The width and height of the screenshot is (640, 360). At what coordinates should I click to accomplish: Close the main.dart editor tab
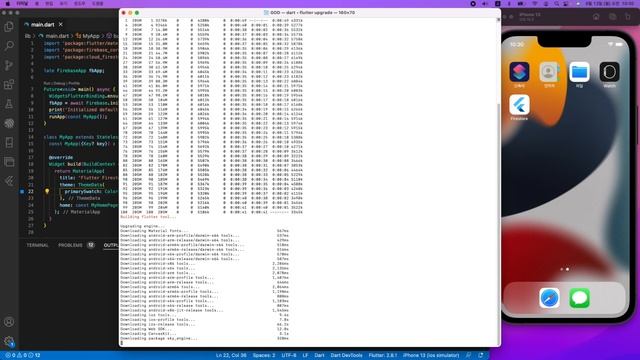tap(60, 24)
